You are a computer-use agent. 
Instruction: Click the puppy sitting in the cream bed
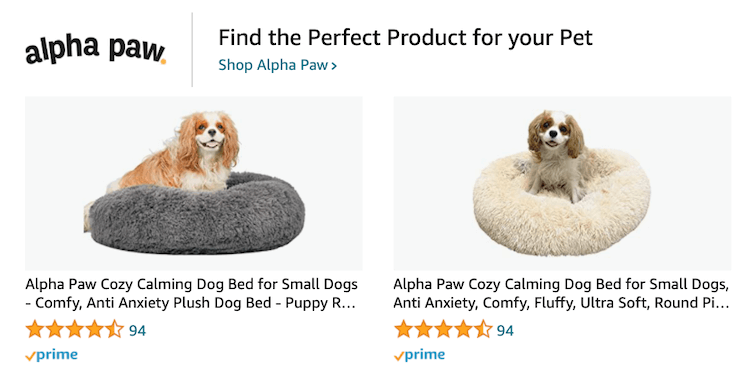click(x=556, y=154)
